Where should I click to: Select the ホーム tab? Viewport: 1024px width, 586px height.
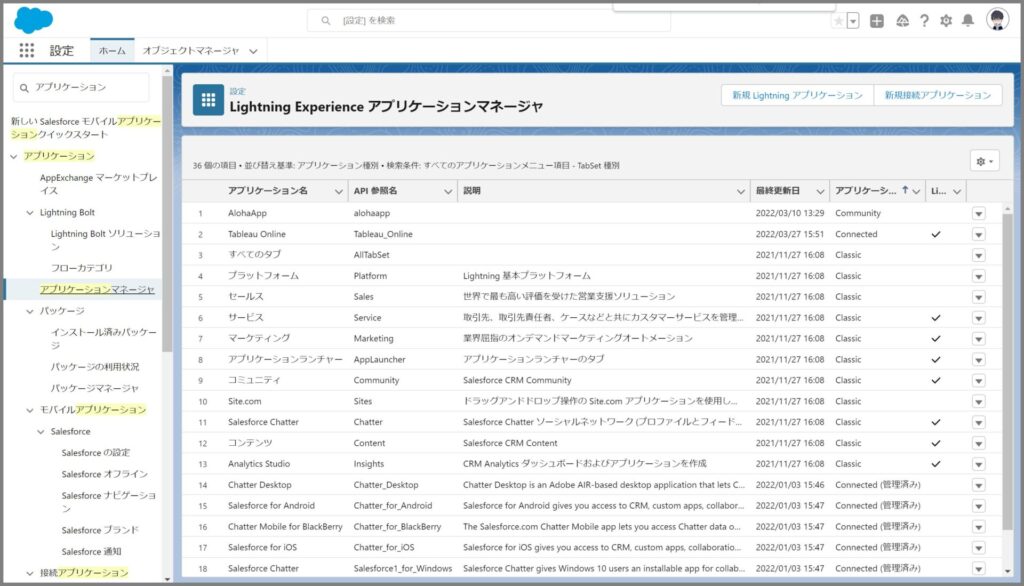[x=112, y=47]
